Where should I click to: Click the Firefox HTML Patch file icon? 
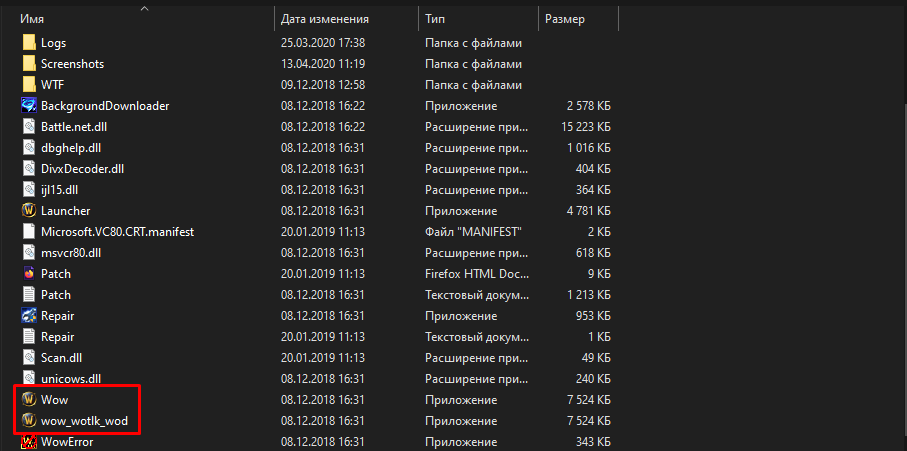(29, 273)
